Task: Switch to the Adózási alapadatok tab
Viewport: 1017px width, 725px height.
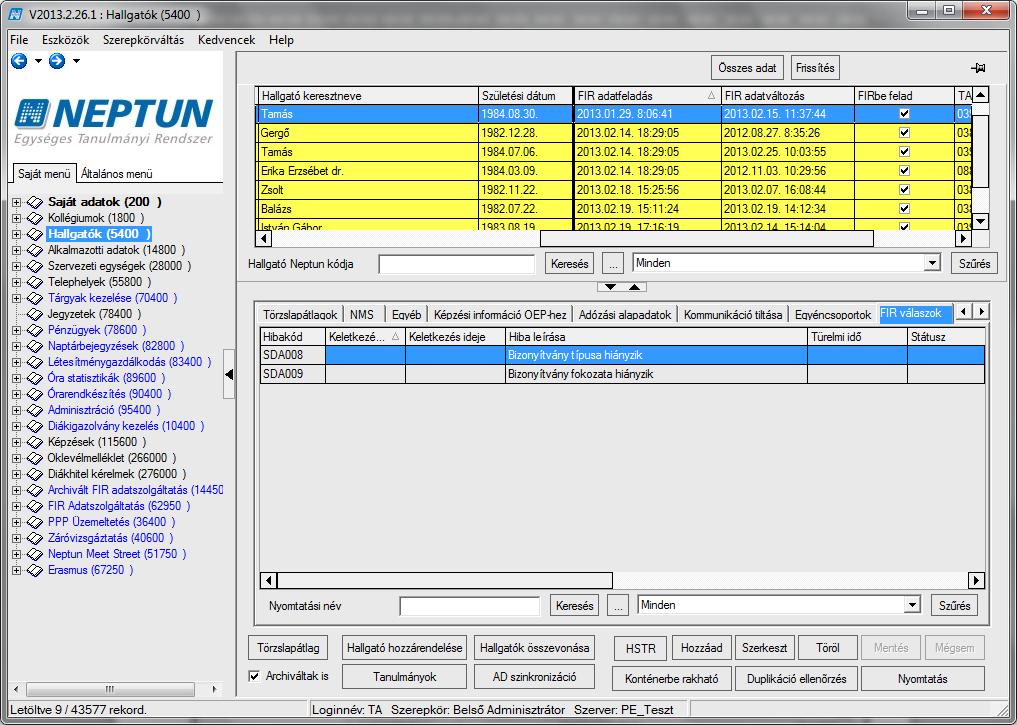Action: pyautogui.click(x=625, y=315)
